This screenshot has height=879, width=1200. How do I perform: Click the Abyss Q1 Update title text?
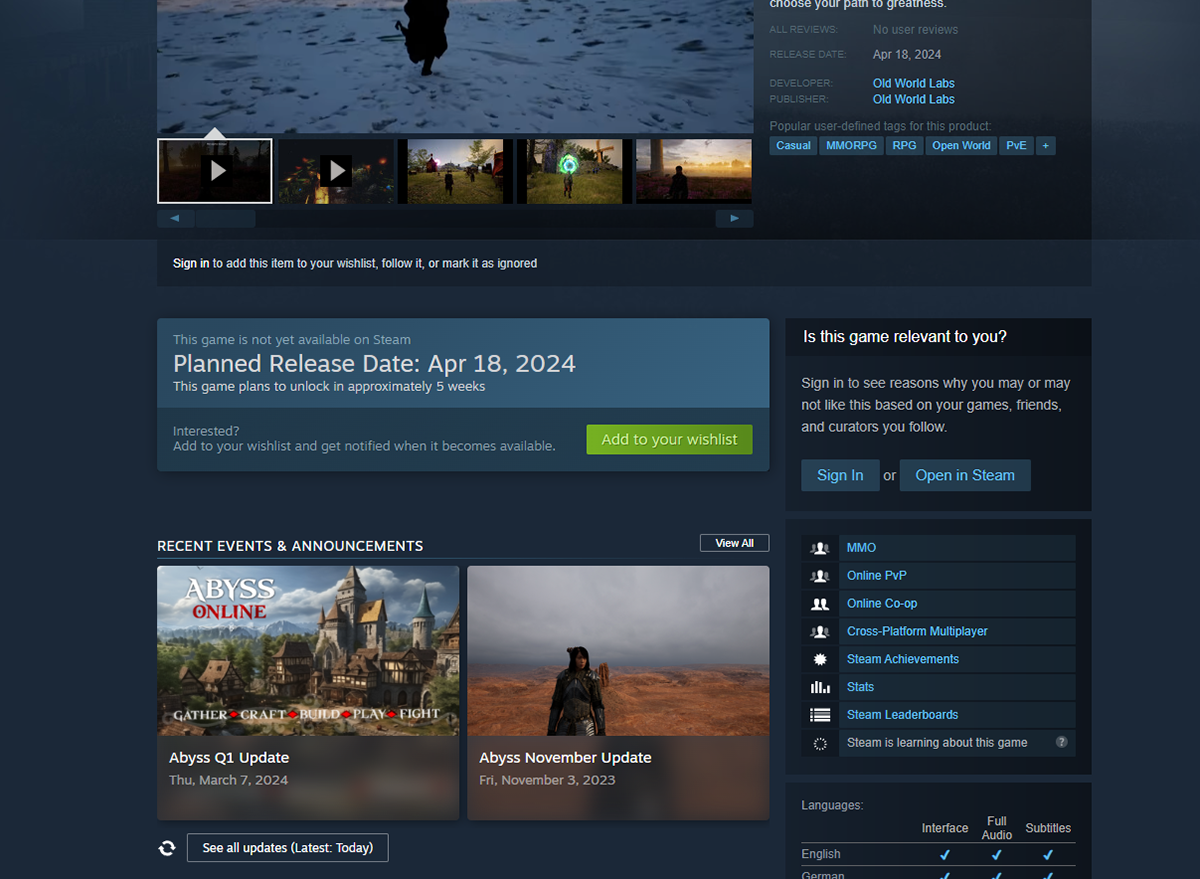pos(229,758)
